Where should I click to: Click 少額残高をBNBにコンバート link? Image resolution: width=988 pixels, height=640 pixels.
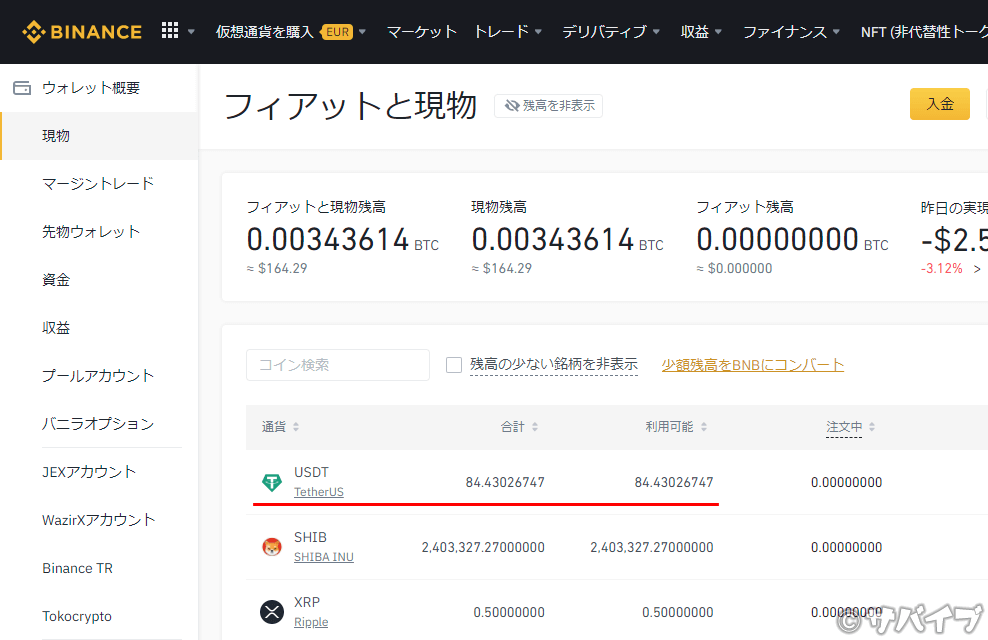coord(752,365)
